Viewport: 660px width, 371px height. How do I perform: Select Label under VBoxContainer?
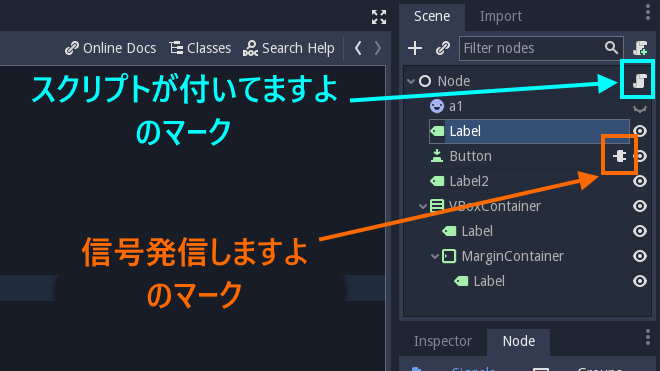(477, 231)
